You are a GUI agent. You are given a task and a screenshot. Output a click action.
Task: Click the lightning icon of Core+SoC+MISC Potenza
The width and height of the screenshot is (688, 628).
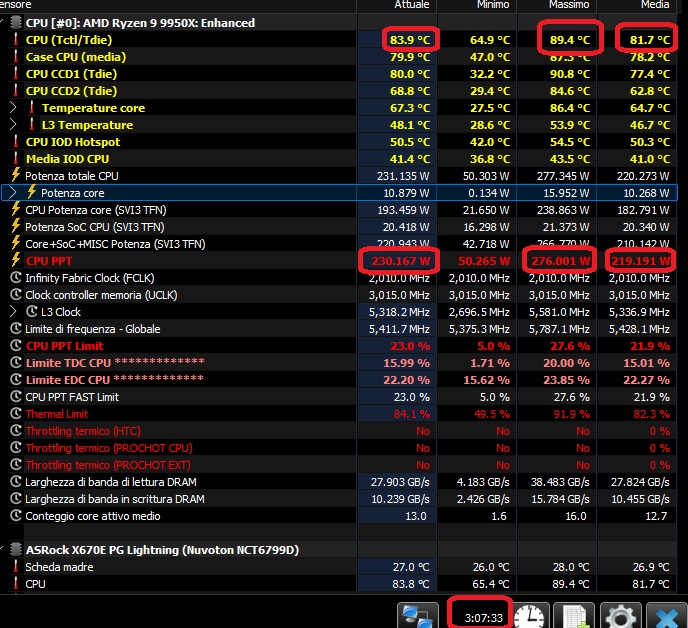tap(16, 243)
